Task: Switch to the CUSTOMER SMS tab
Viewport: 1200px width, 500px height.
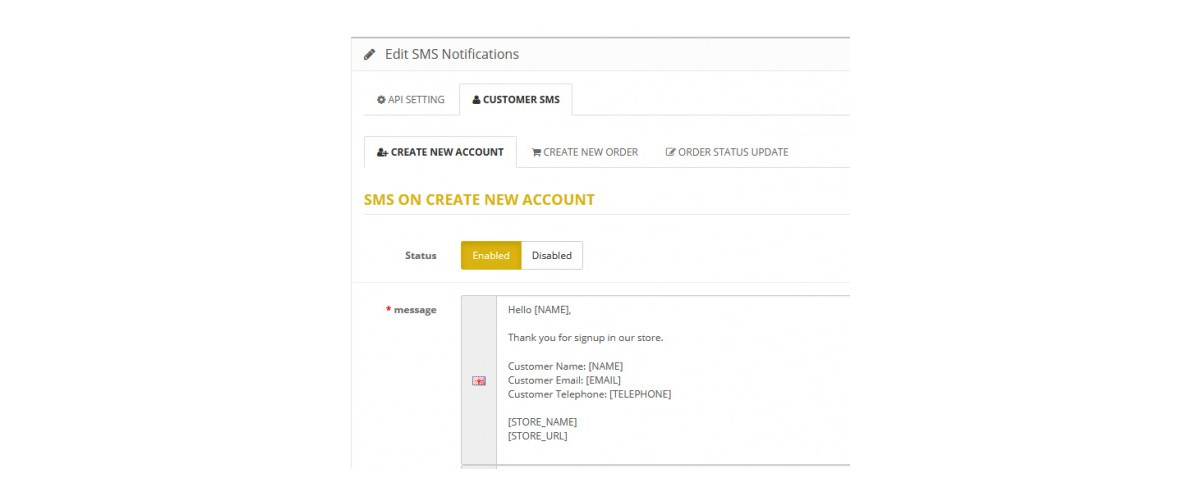Action: tap(516, 100)
